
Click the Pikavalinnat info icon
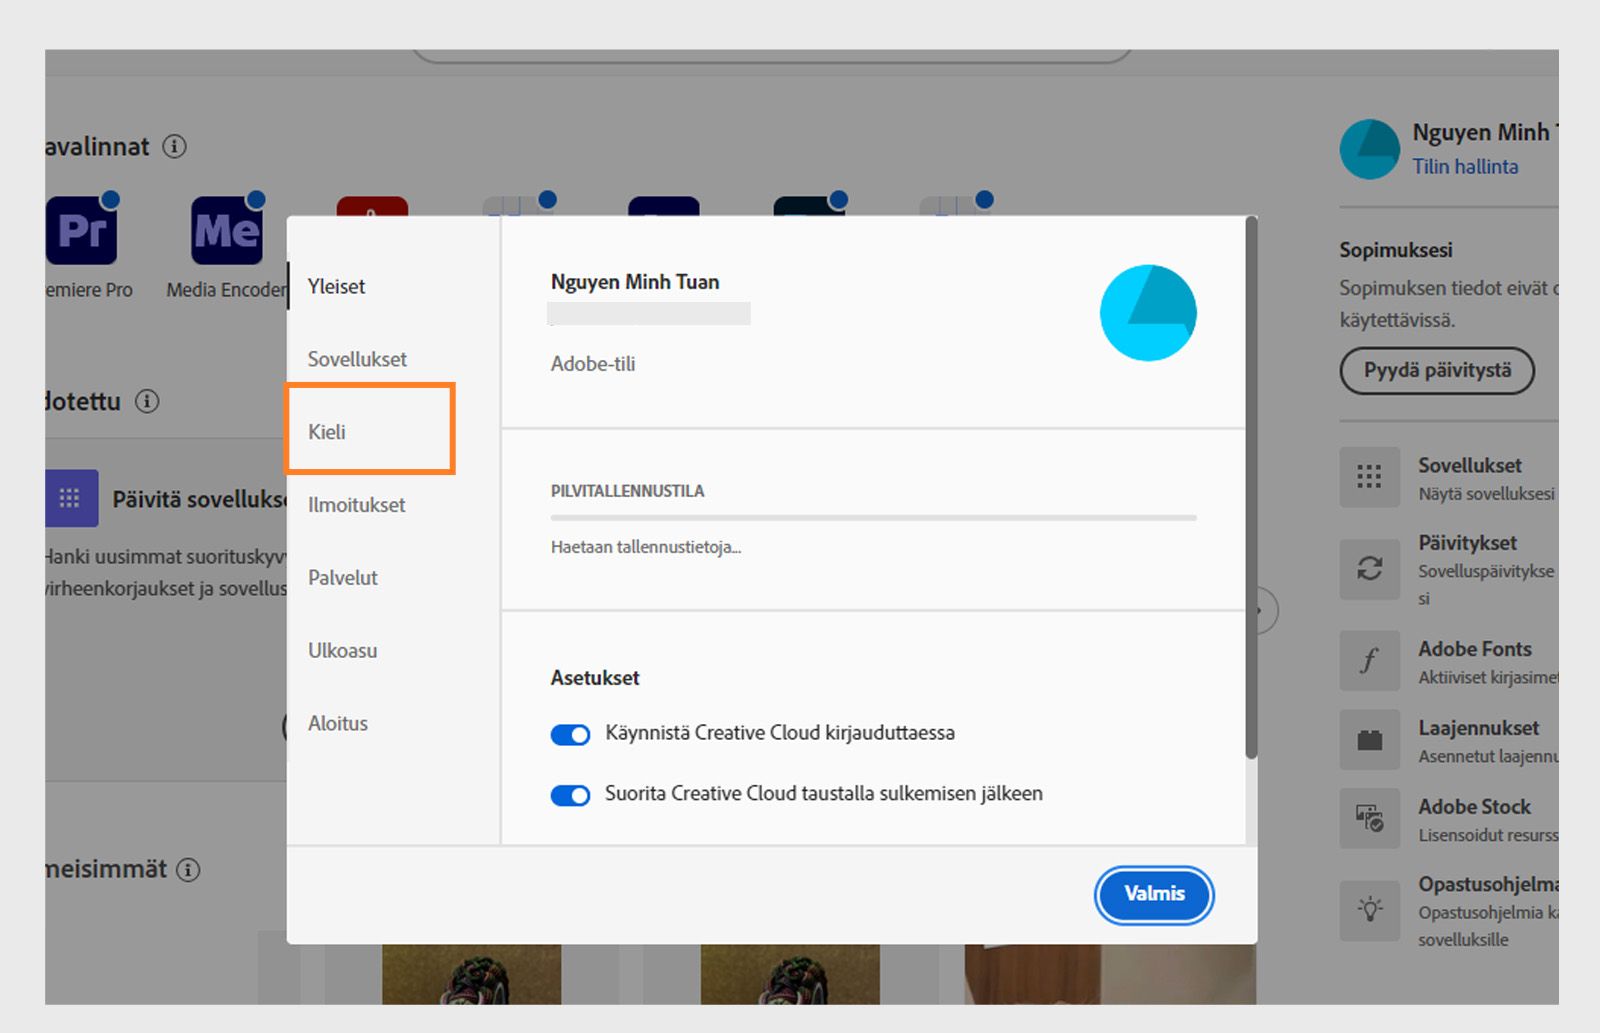click(176, 146)
